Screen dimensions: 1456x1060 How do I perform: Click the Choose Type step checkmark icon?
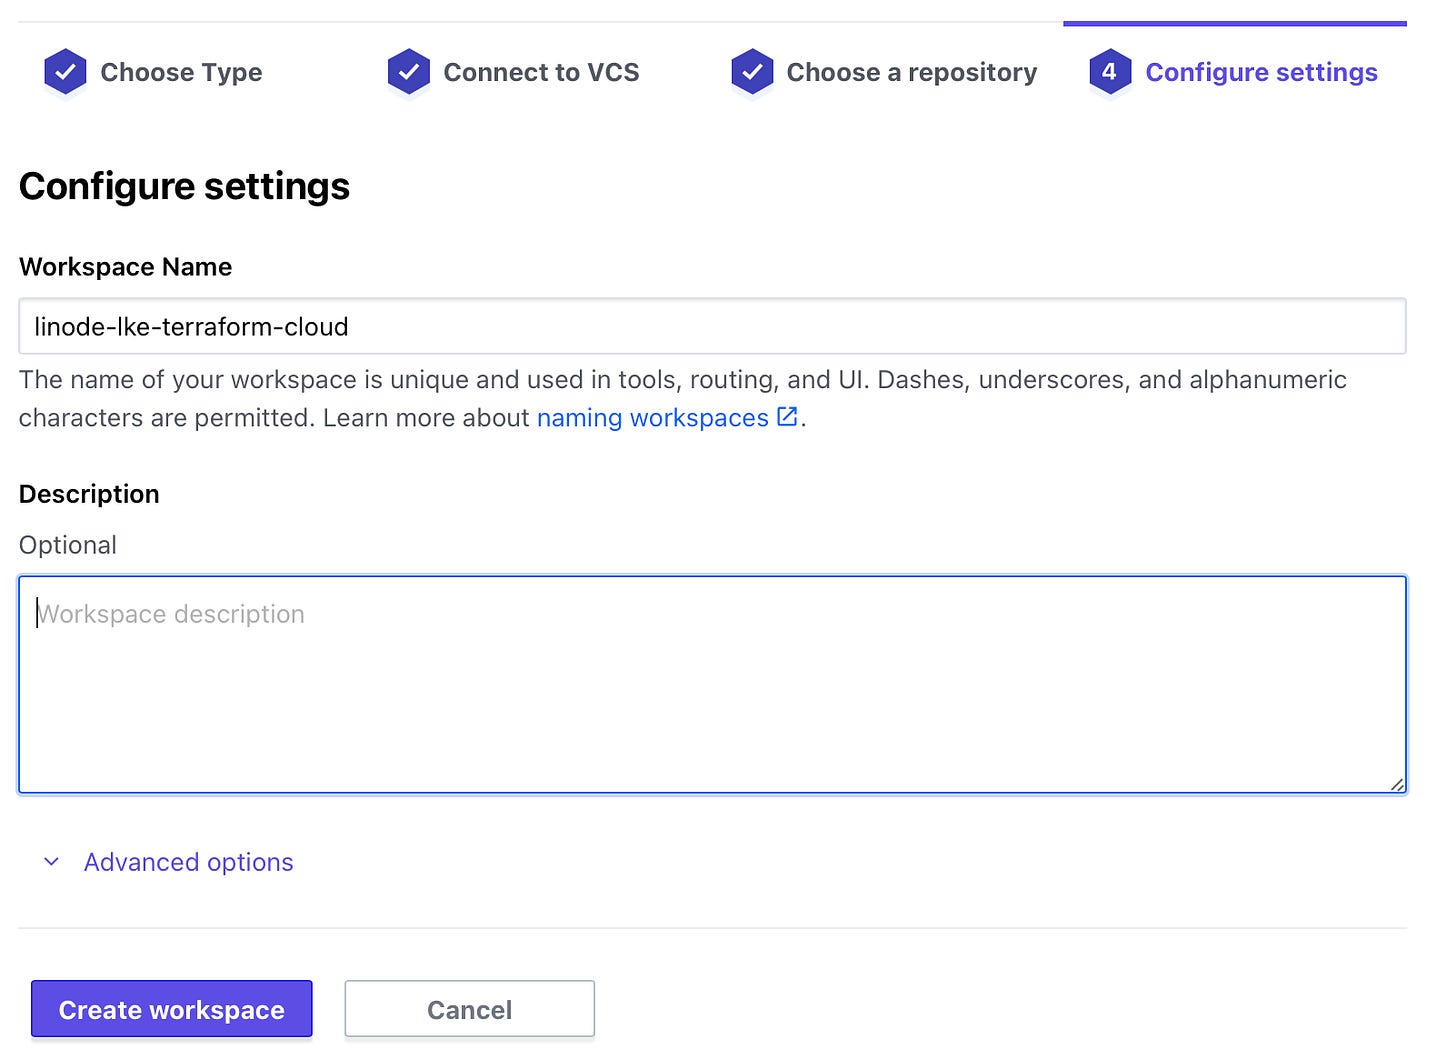[65, 72]
